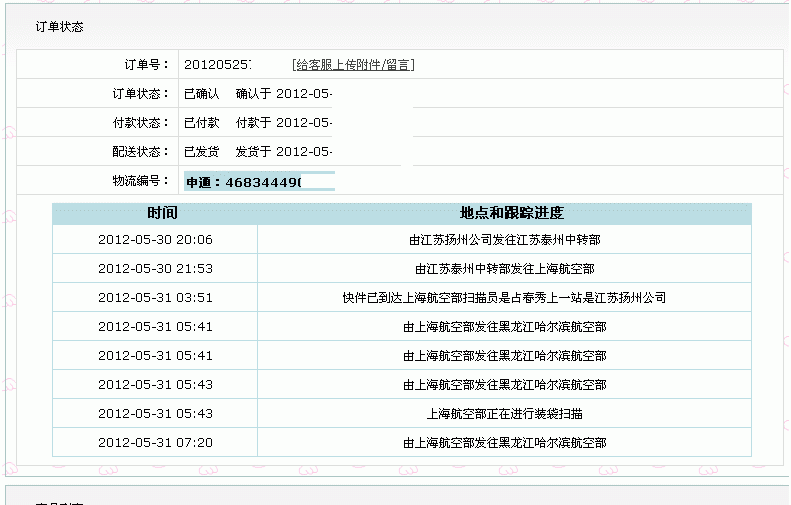Image resolution: width=791 pixels, height=505 pixels.
Task: Click the 订单号 field label
Action: coord(146,65)
